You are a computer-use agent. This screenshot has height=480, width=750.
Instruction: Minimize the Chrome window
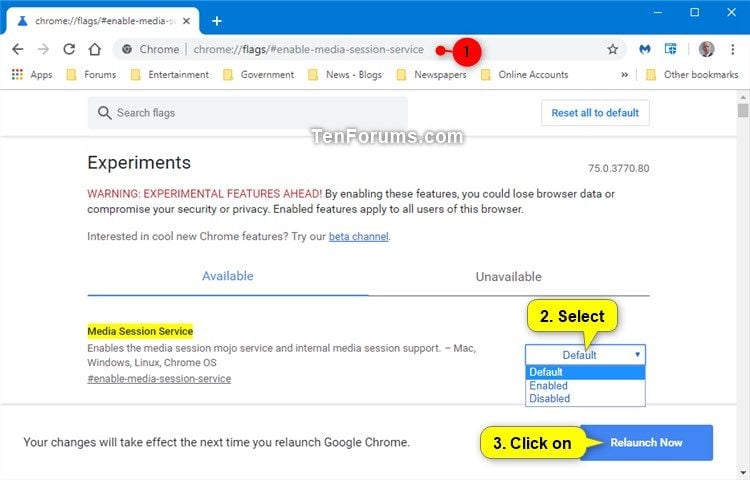[x=658, y=12]
